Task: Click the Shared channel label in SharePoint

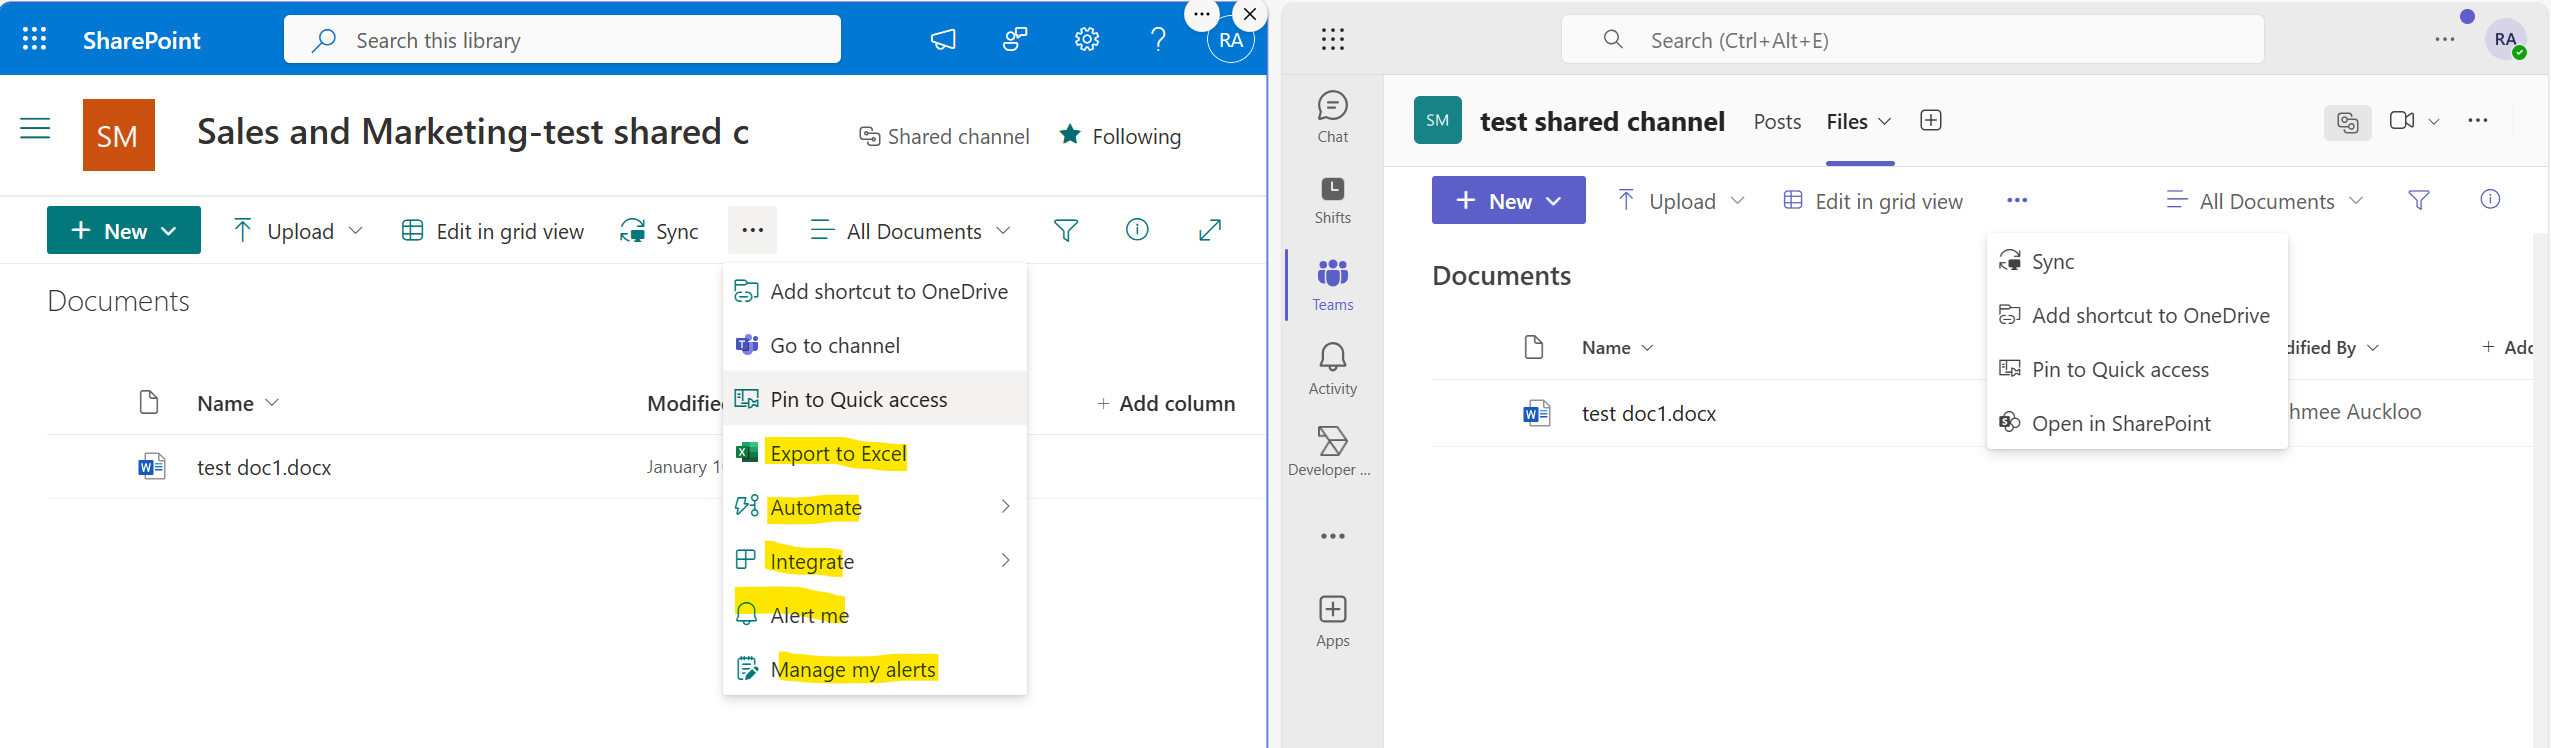Action: (x=945, y=136)
